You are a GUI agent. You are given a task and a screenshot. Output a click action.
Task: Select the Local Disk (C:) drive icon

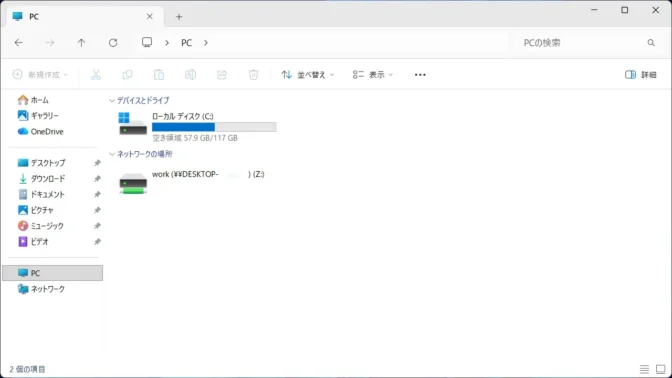coord(132,124)
